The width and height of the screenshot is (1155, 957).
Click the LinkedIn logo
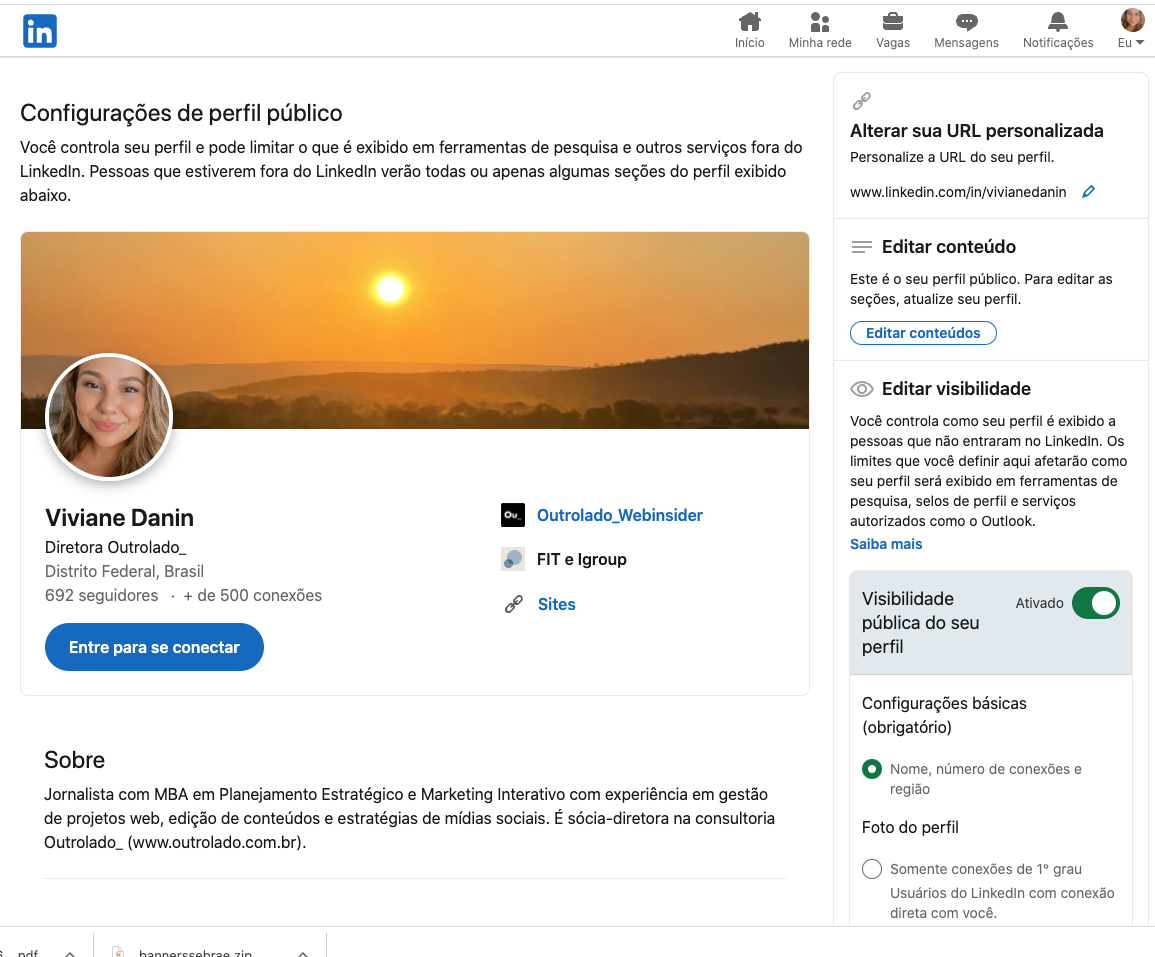tap(40, 31)
